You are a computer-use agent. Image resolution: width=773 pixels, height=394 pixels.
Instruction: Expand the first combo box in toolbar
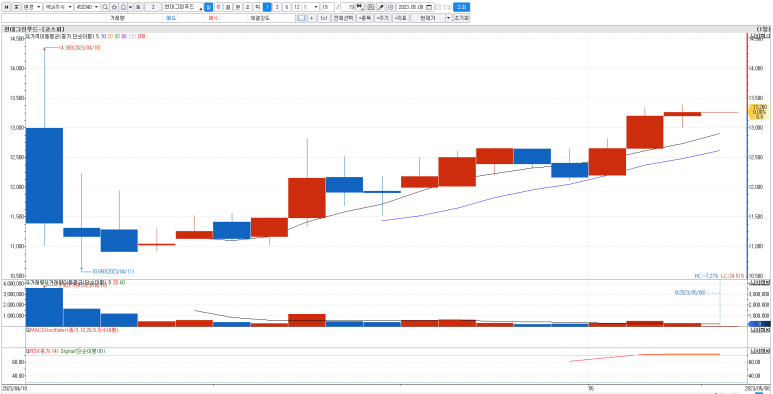(x=32, y=7)
